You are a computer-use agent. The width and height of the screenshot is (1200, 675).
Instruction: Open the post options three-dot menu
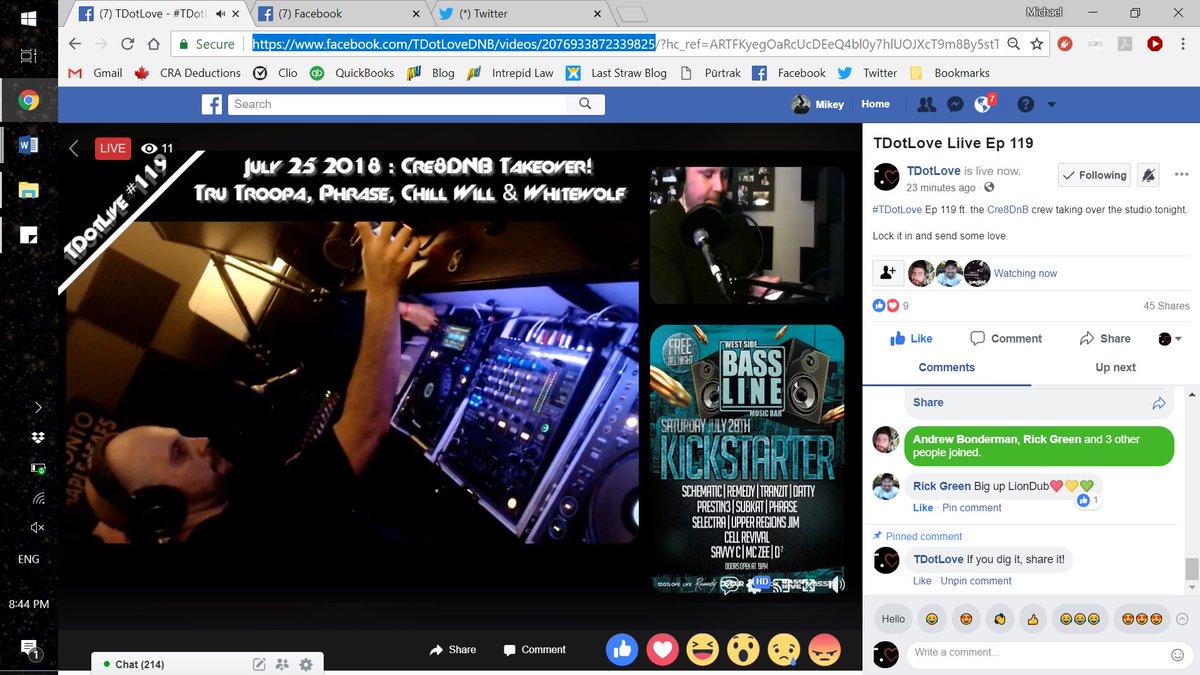click(1182, 174)
